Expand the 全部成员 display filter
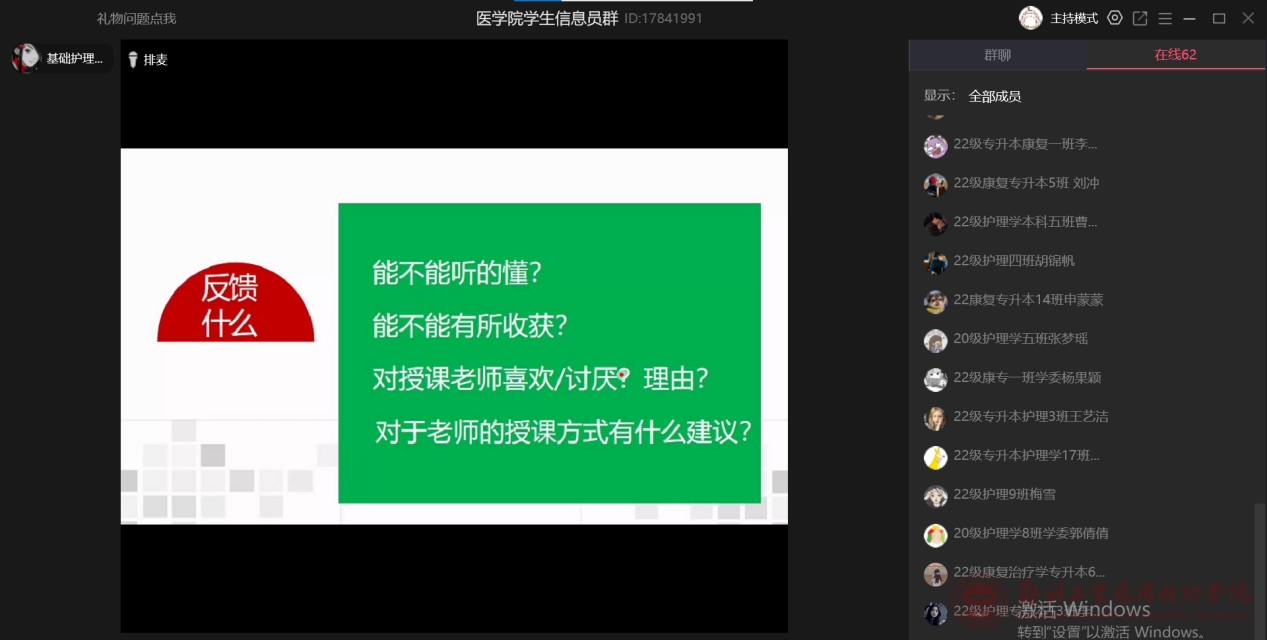The width and height of the screenshot is (1267, 640). point(994,96)
